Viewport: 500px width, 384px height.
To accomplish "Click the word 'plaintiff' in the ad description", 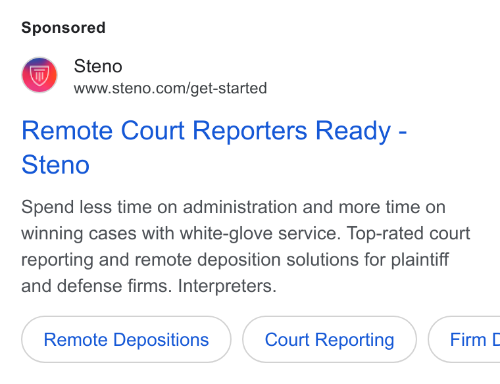I will (420, 260).
